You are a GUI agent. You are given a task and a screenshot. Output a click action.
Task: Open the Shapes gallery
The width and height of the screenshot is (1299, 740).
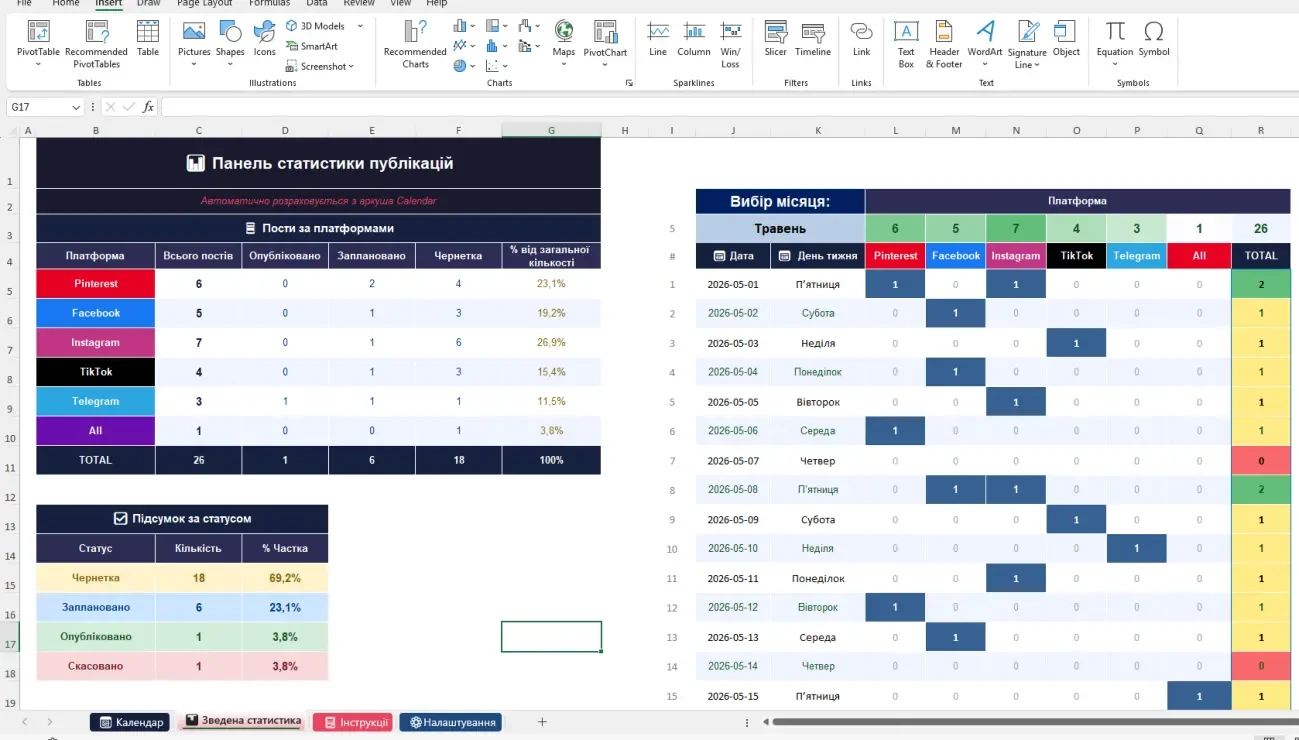(230, 43)
